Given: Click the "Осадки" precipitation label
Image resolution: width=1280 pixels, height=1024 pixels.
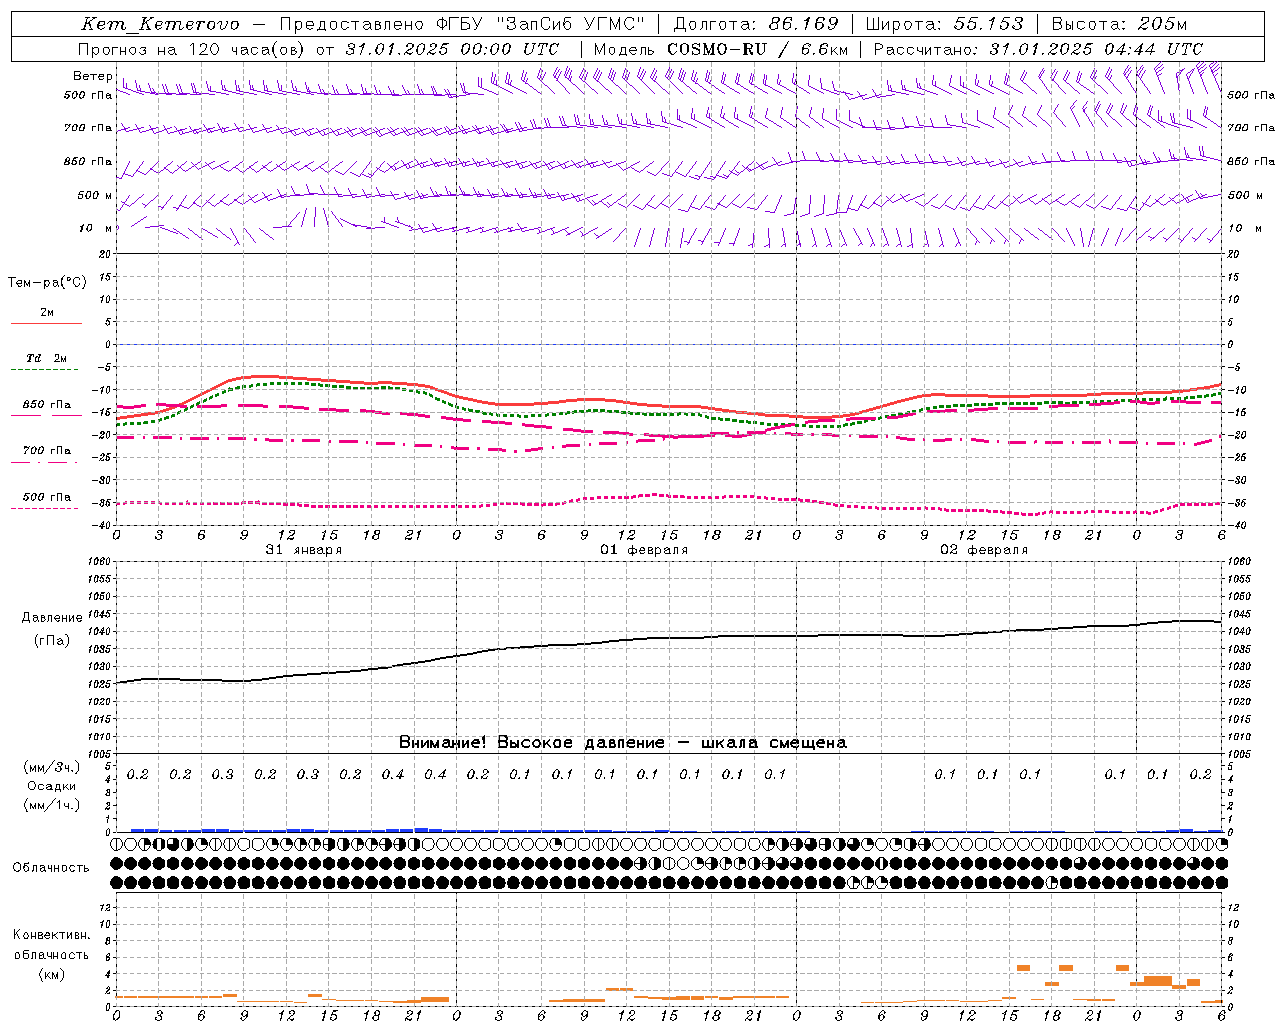Looking at the screenshot, I should pos(52,786).
